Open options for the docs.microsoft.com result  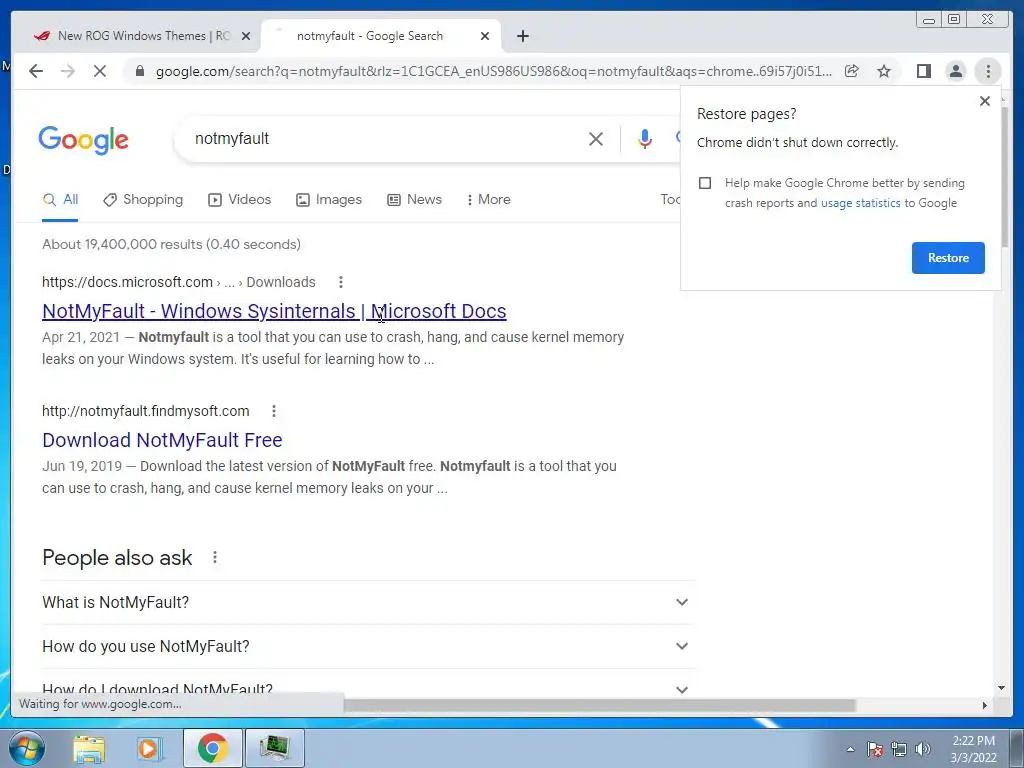point(340,282)
